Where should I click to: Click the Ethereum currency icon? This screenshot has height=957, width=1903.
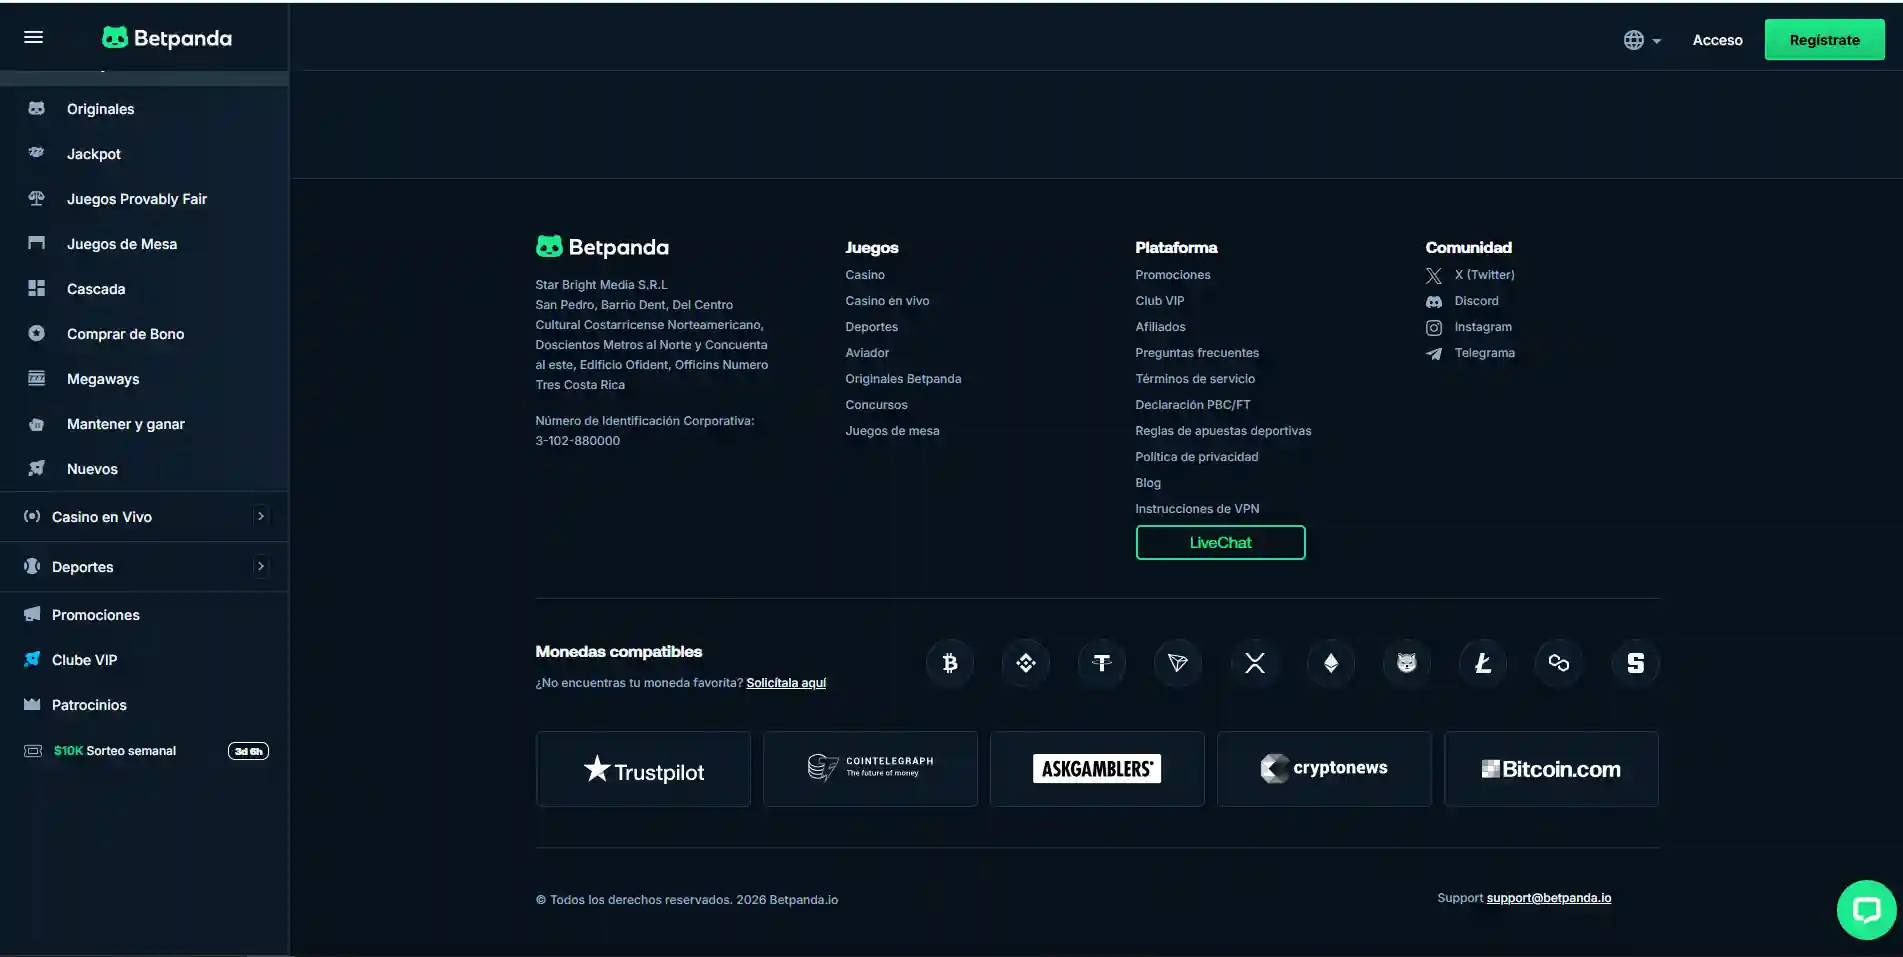[1331, 663]
